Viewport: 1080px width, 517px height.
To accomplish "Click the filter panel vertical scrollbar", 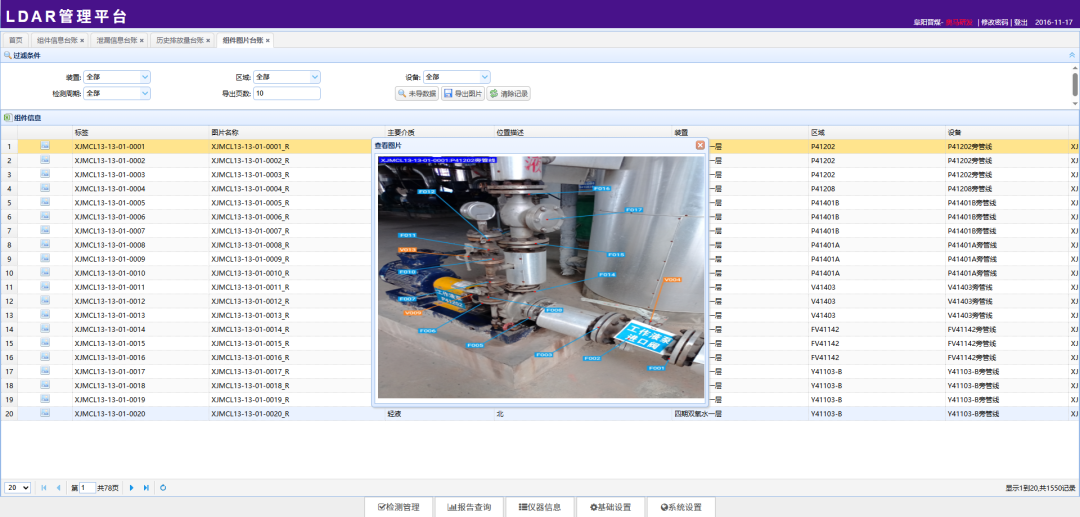I will point(1075,84).
